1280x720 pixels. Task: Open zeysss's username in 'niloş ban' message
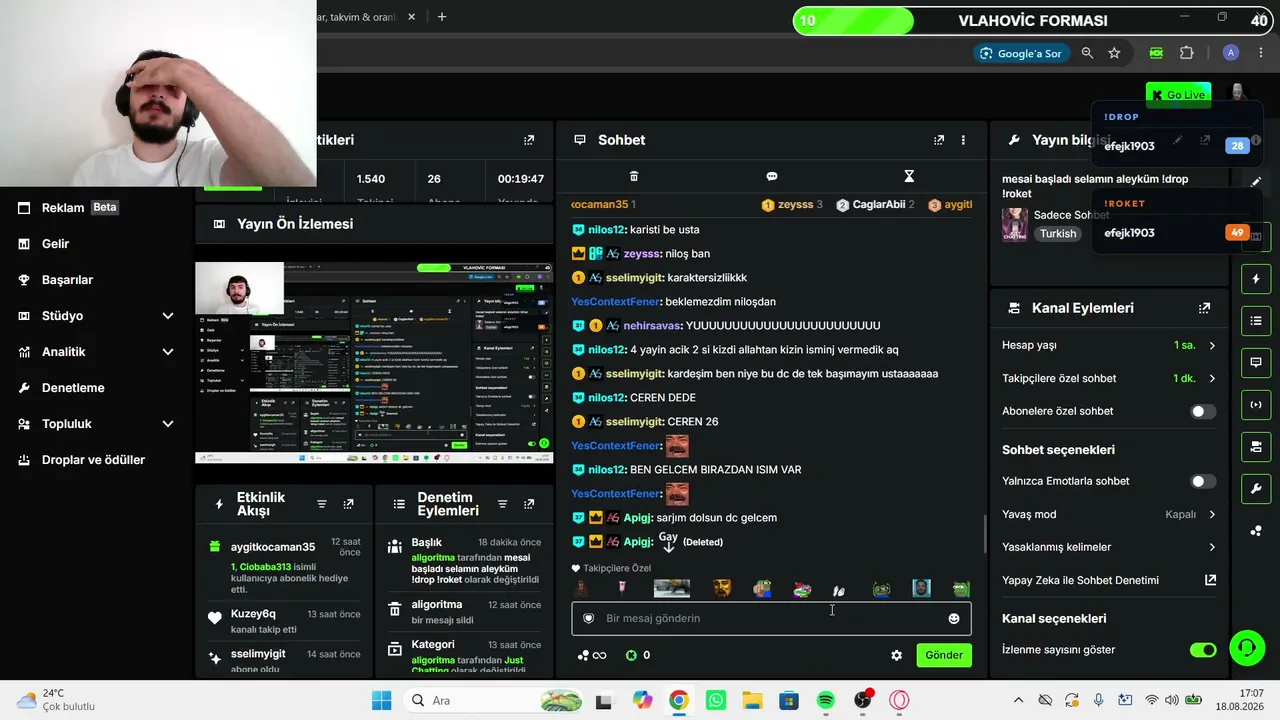pos(642,254)
